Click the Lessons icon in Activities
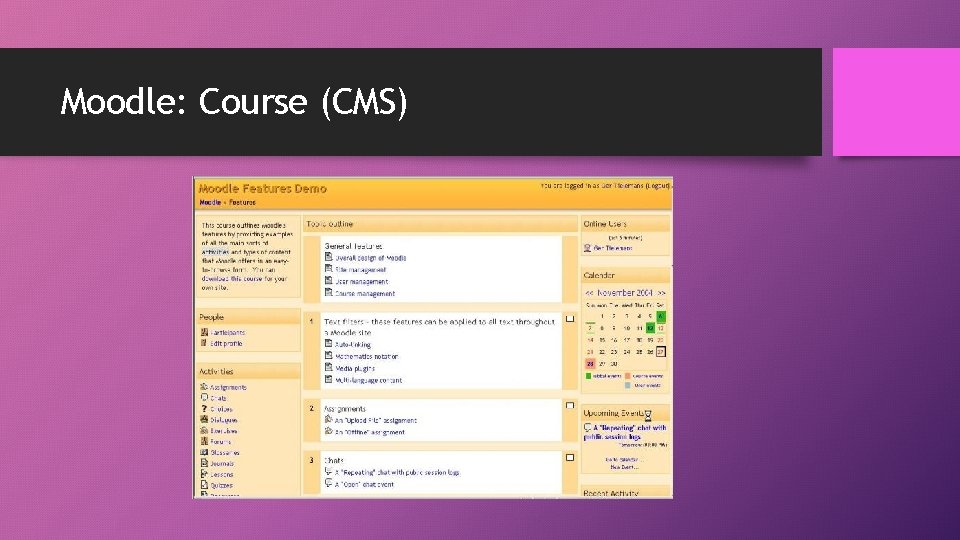This screenshot has height=540, width=960. [x=204, y=474]
